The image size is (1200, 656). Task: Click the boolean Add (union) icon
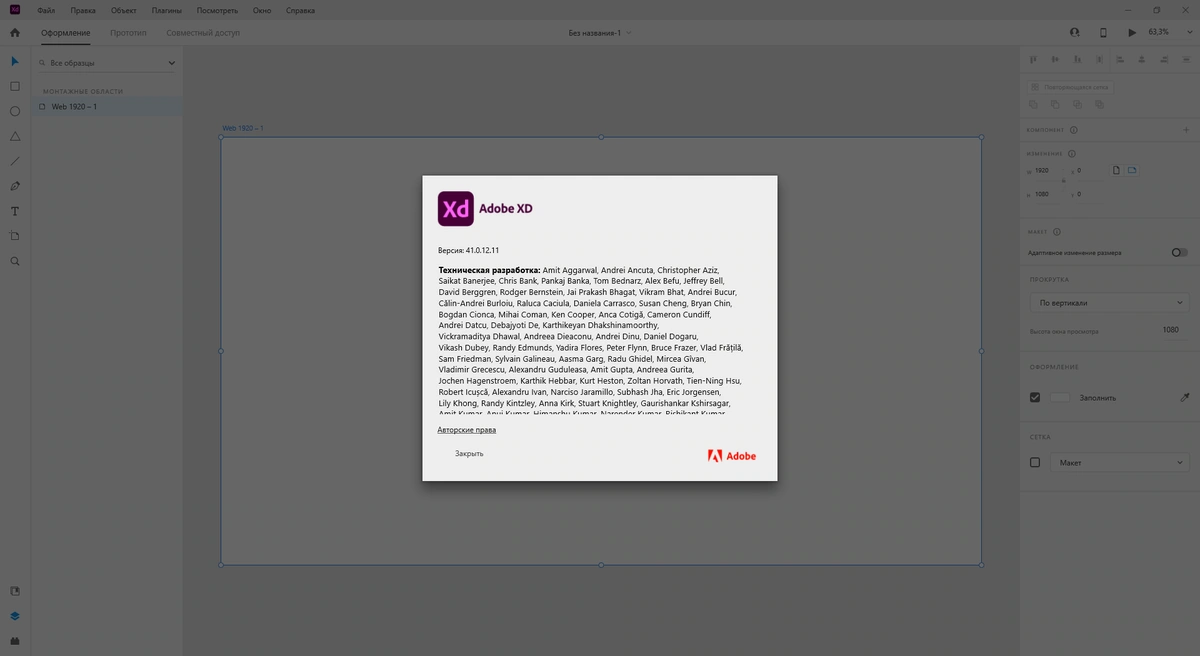click(x=1034, y=104)
